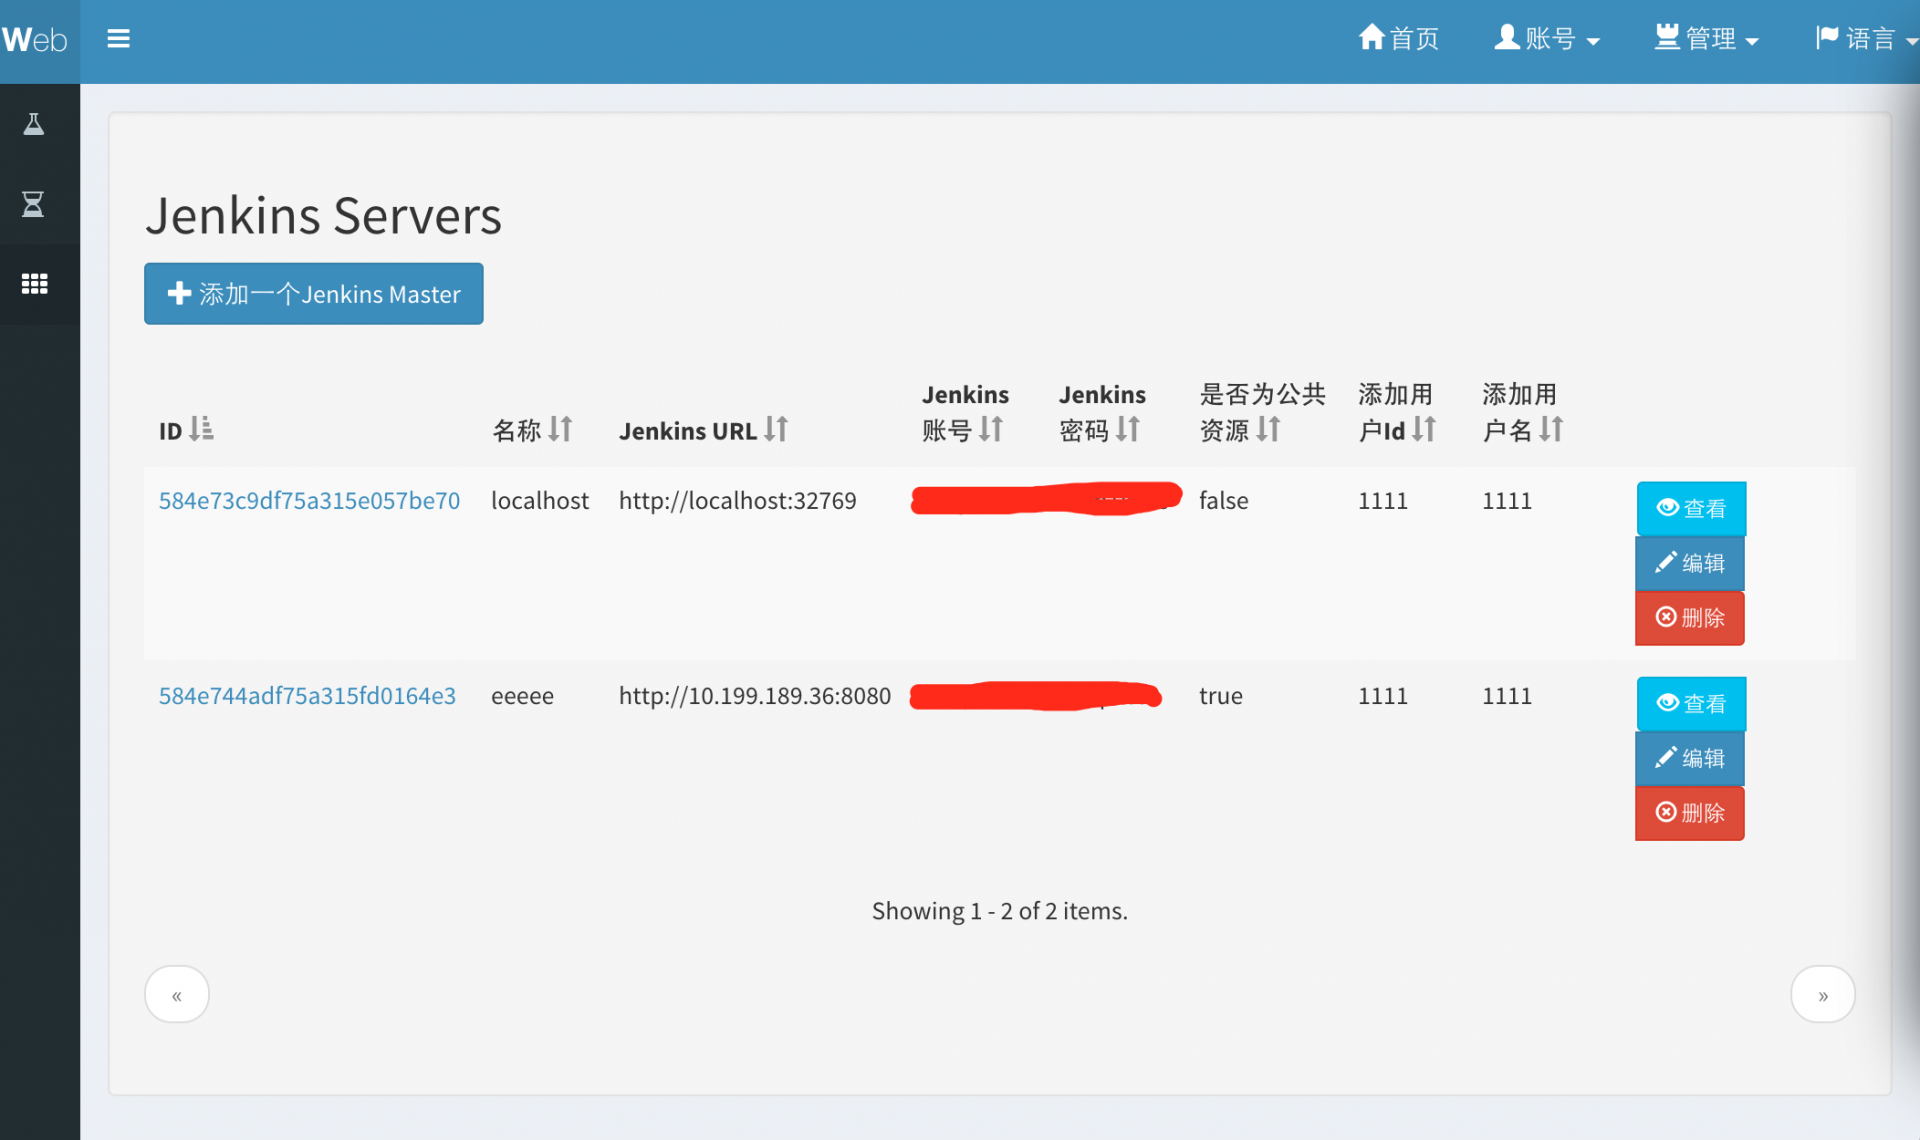Open the 语言 language dropdown
Image resolution: width=1920 pixels, height=1140 pixels.
(1866, 39)
